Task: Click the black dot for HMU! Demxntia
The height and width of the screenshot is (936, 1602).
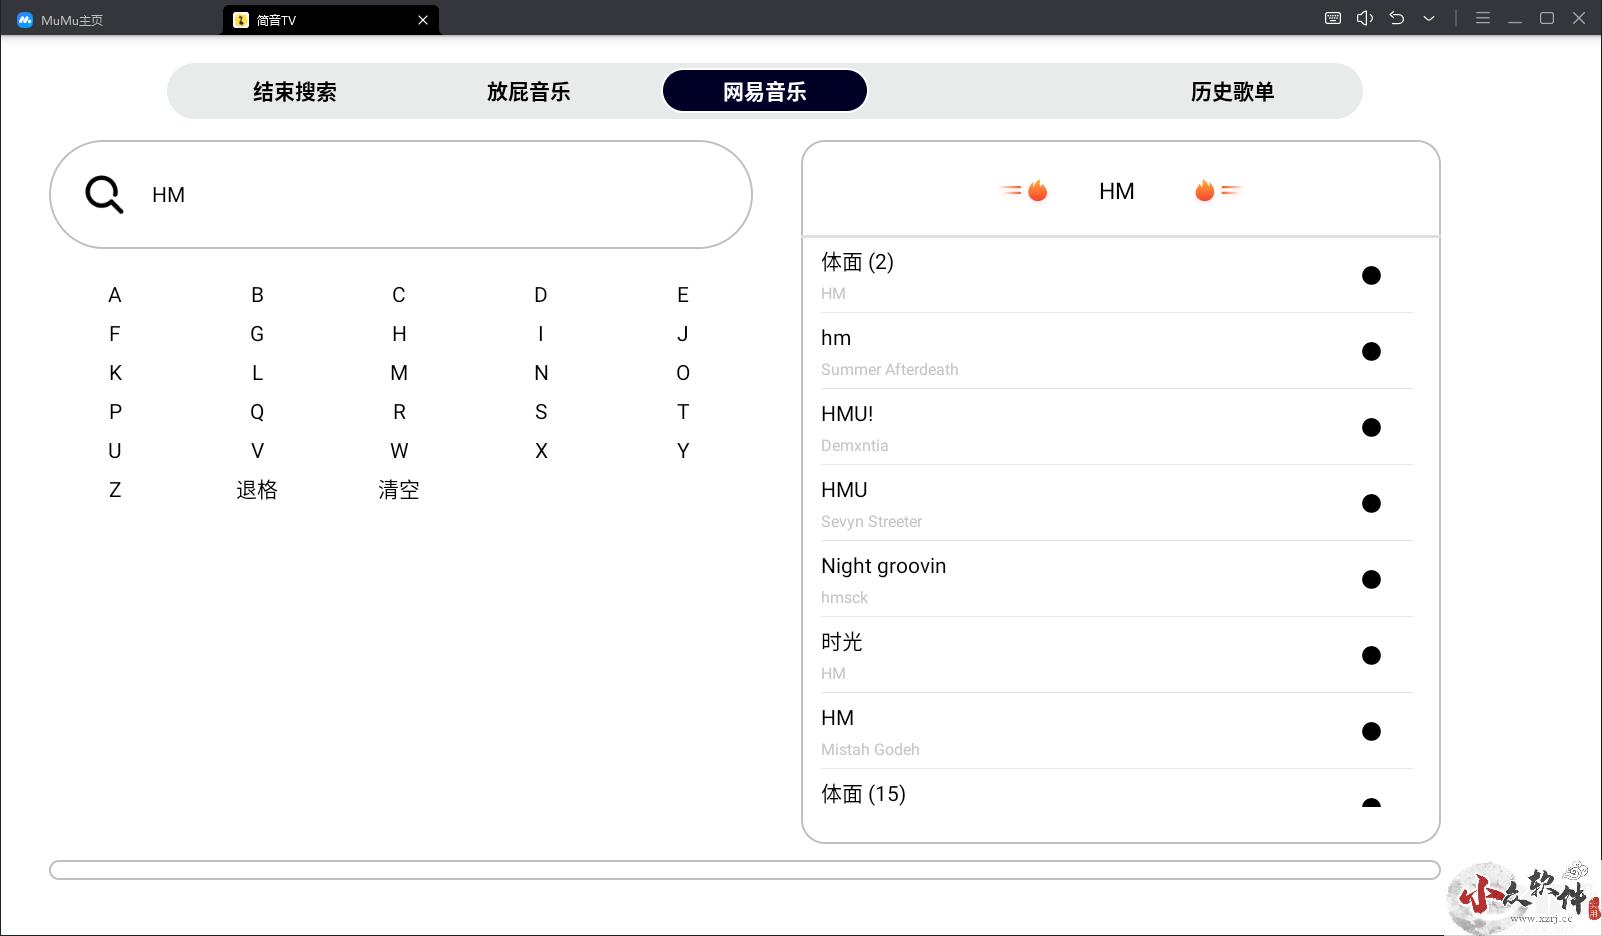Action: [1371, 427]
